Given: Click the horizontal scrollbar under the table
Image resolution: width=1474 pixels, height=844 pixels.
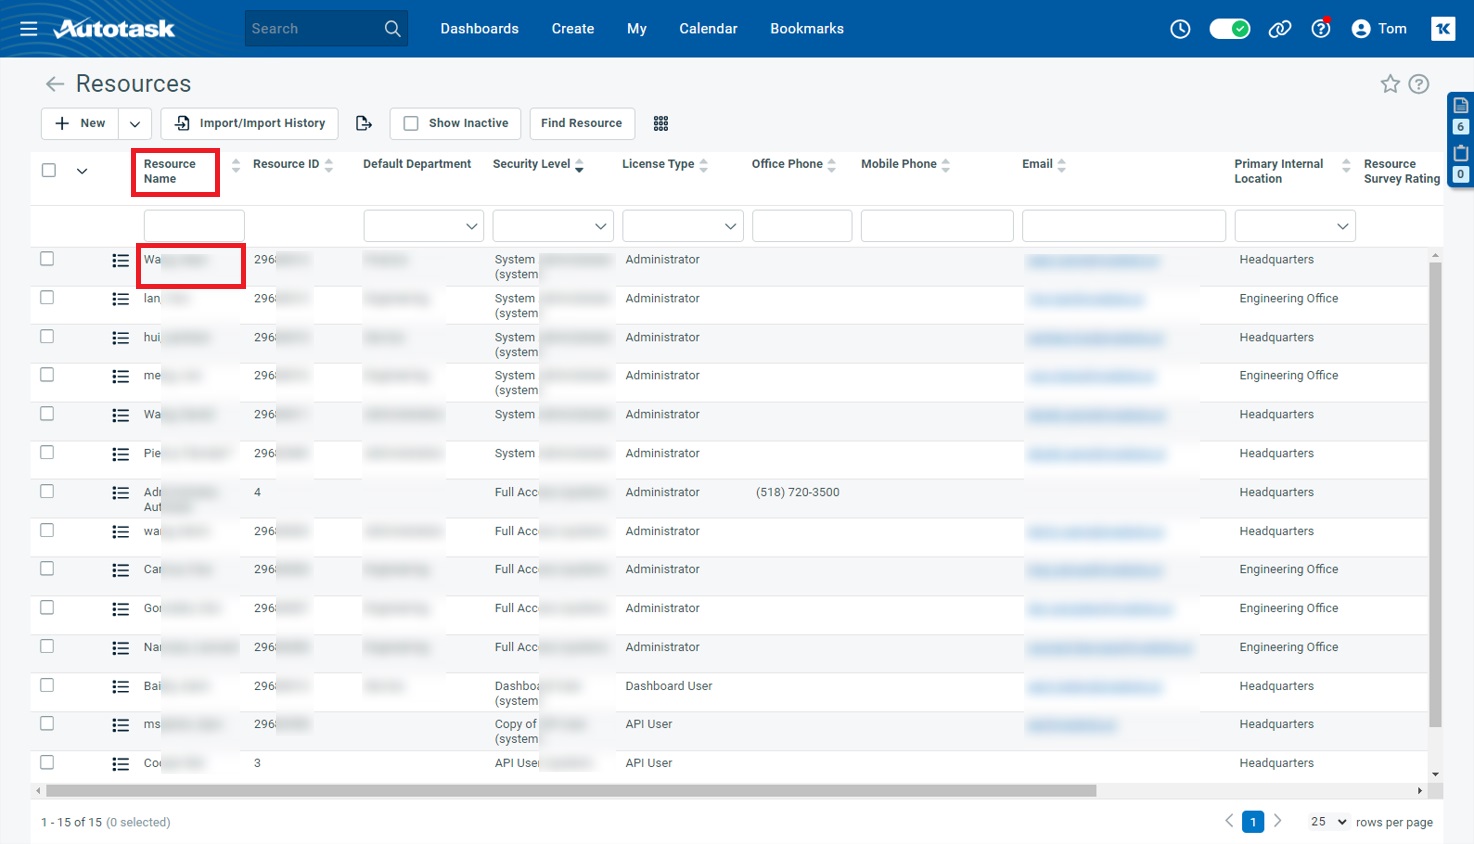Looking at the screenshot, I should [570, 790].
